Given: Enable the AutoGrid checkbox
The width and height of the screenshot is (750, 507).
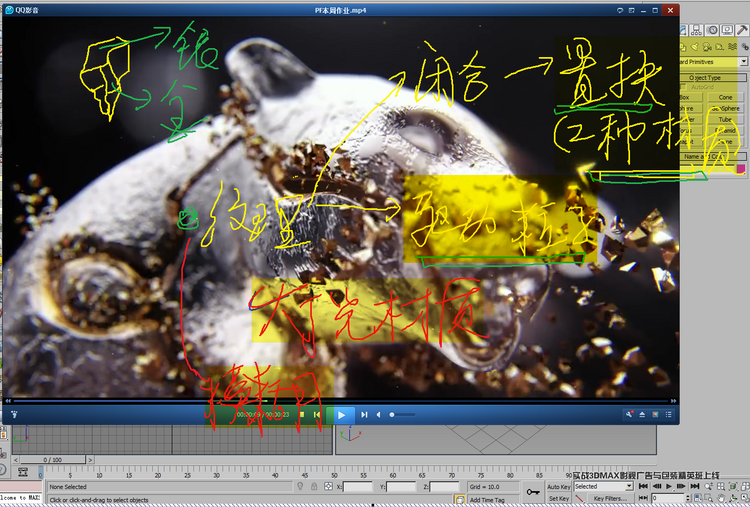Looking at the screenshot, I should (683, 87).
